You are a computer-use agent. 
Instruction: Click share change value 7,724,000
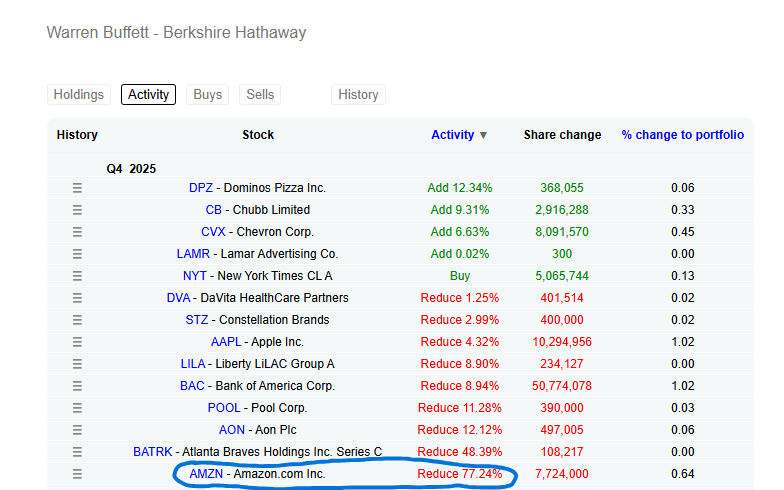[x=562, y=474]
